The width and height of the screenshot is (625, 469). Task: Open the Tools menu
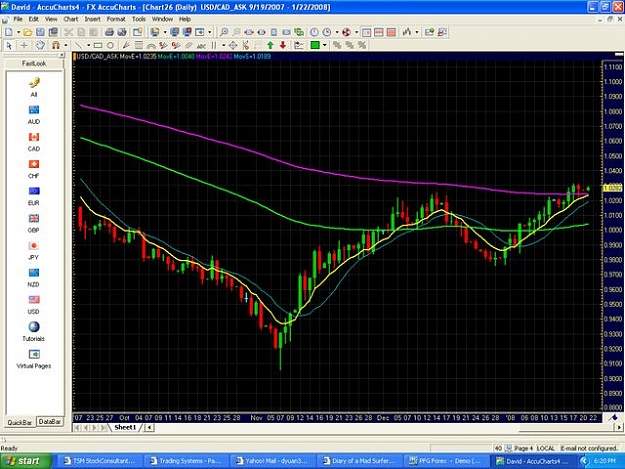tap(139, 19)
